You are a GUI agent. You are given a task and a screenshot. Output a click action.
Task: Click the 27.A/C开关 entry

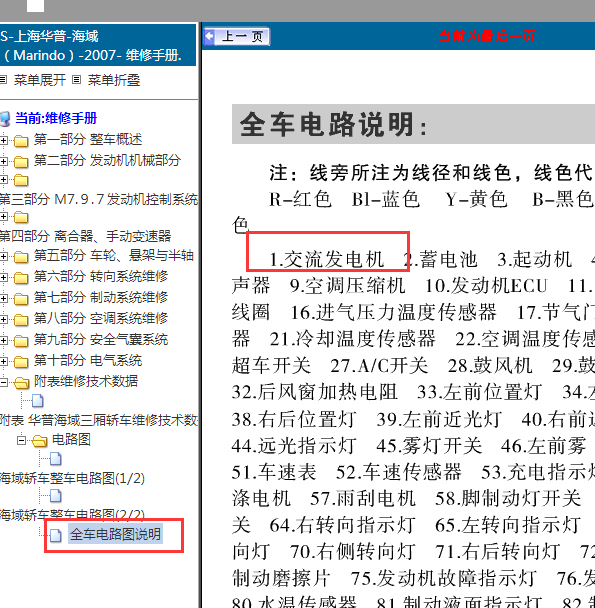click(x=379, y=366)
